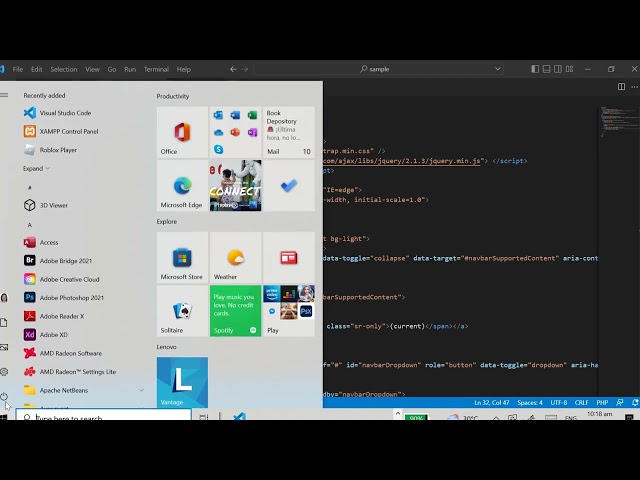Image resolution: width=640 pixels, height=480 pixels.
Task: Open Roblox Player in Start list
Action: [x=50, y=150]
